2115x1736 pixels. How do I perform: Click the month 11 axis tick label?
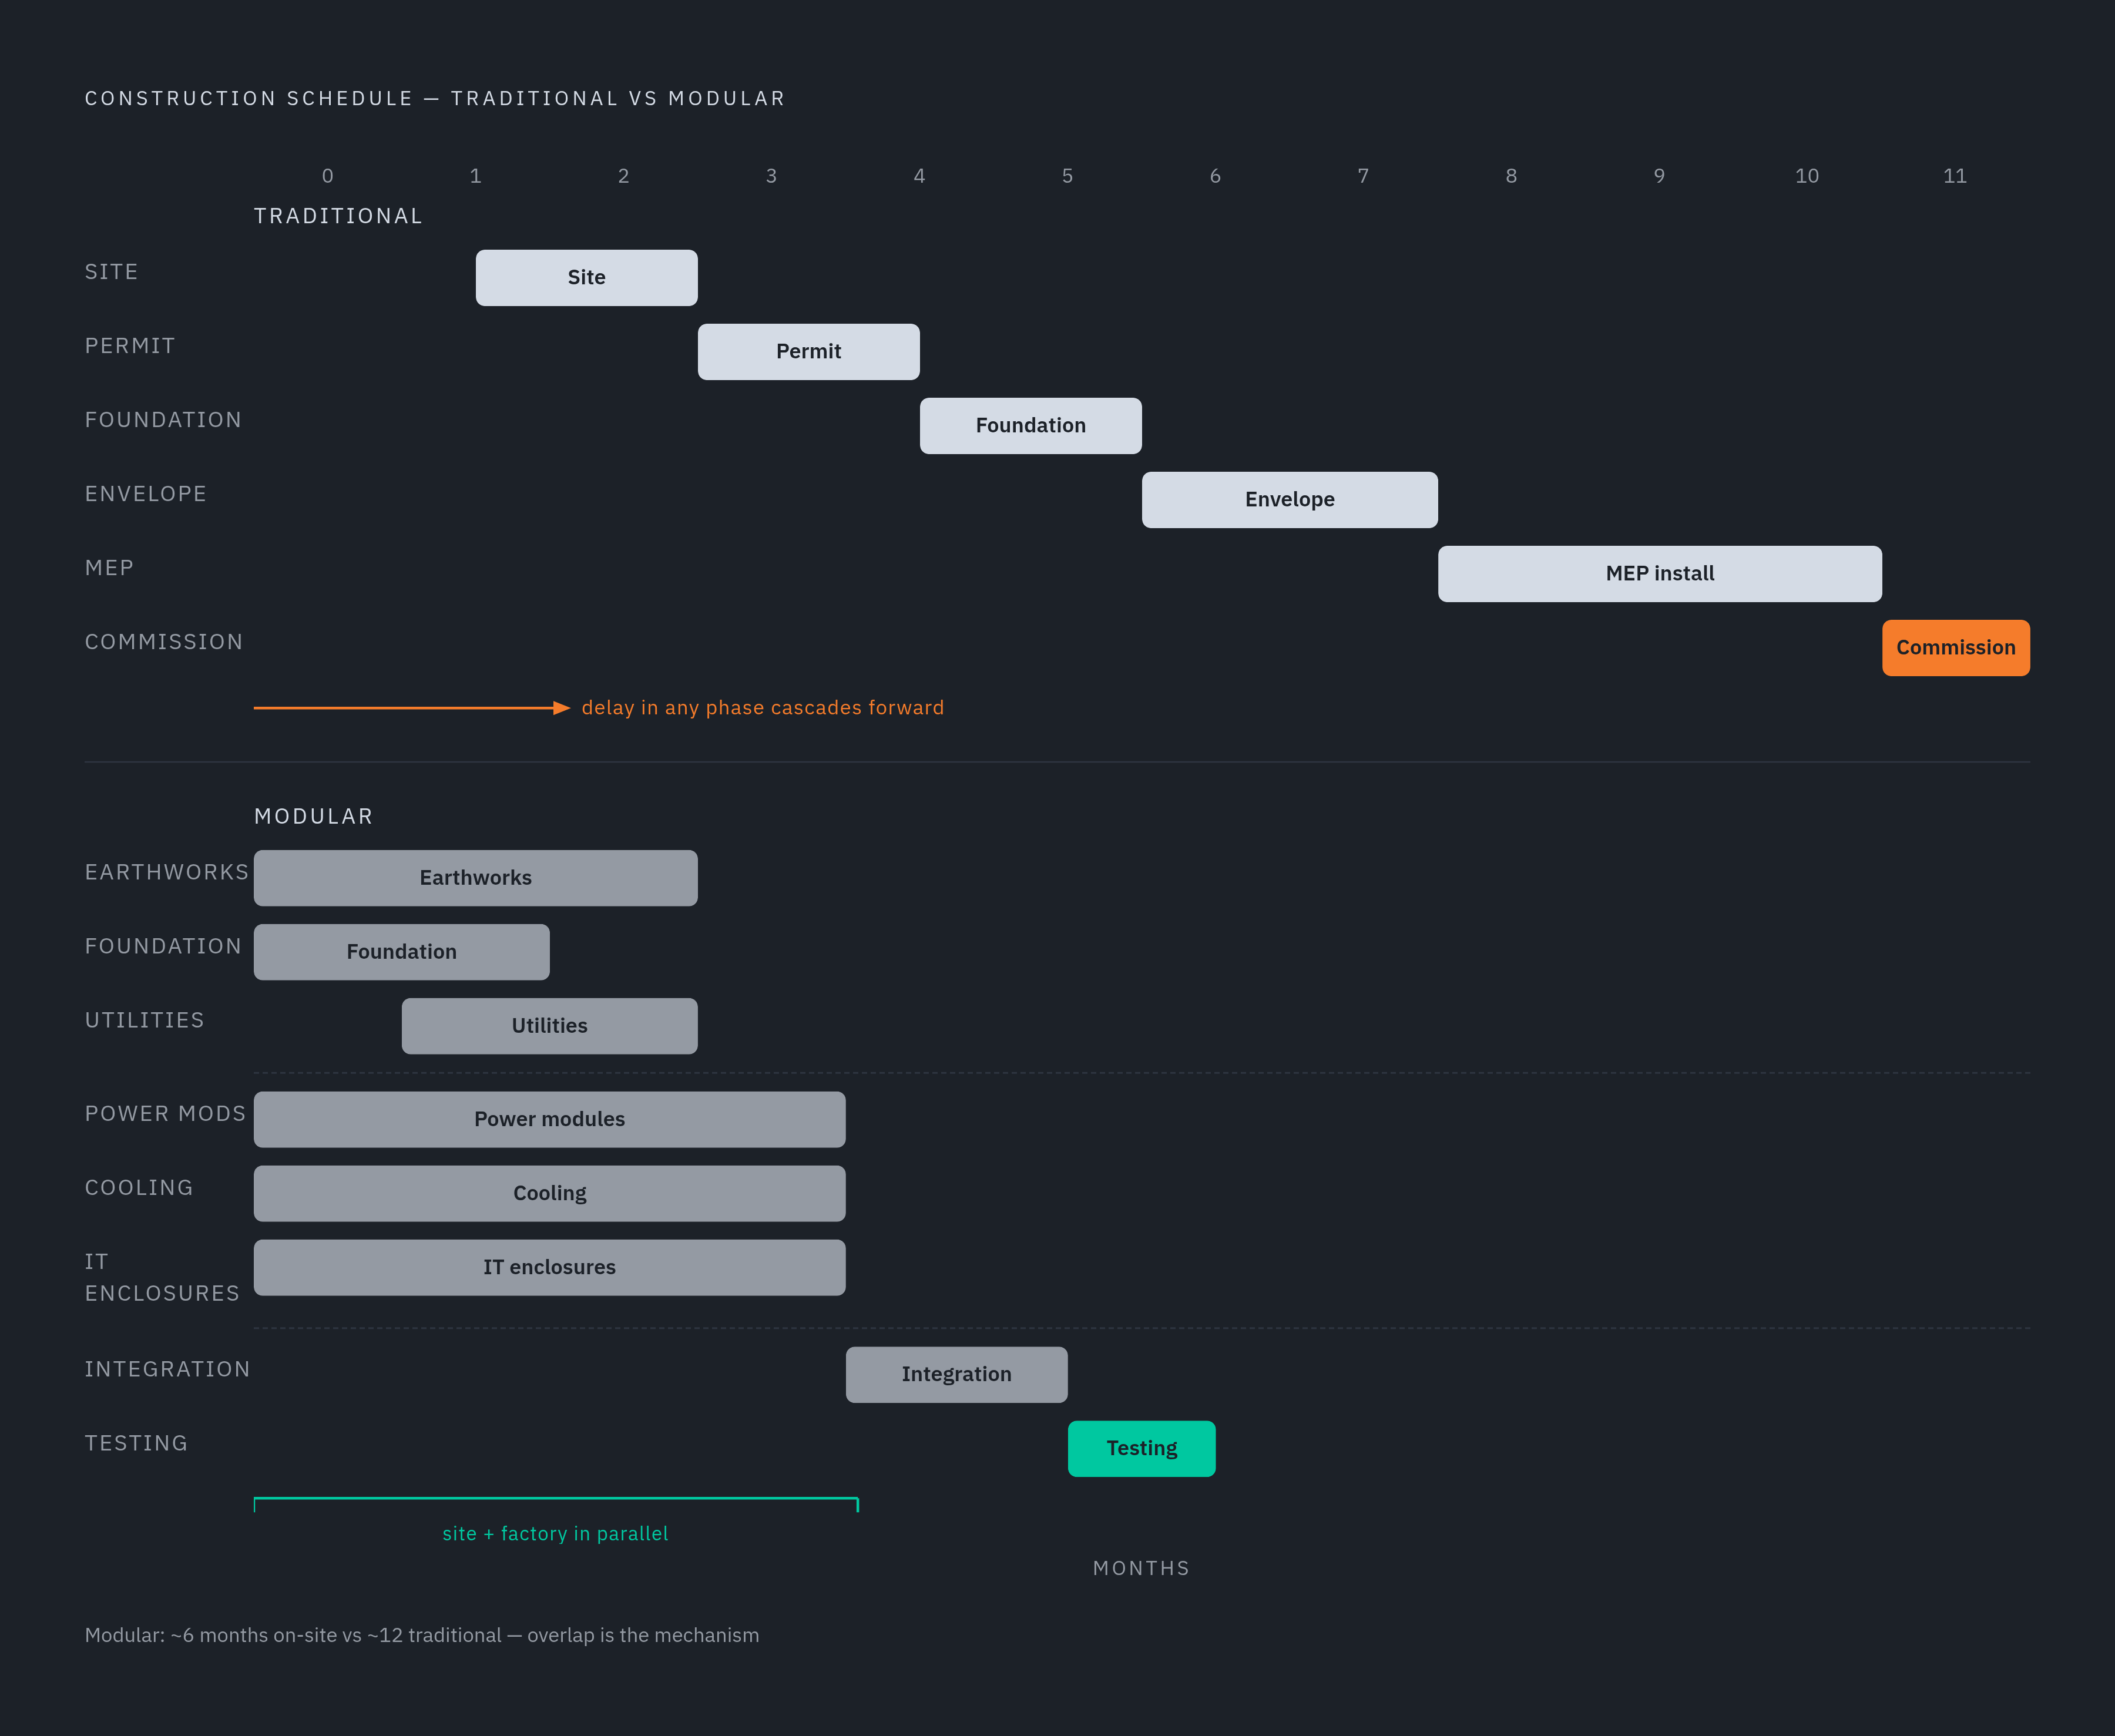point(1955,176)
